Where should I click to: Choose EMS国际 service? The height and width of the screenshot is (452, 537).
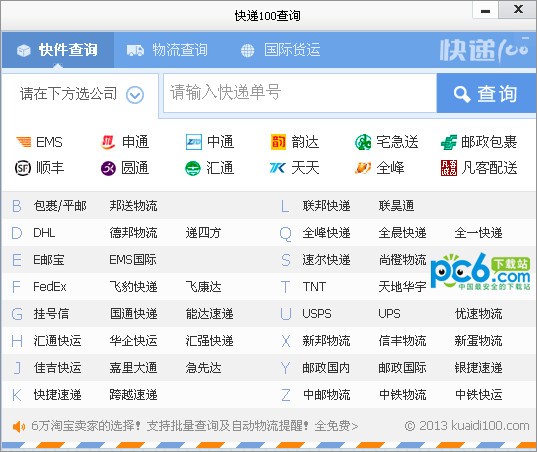[133, 260]
